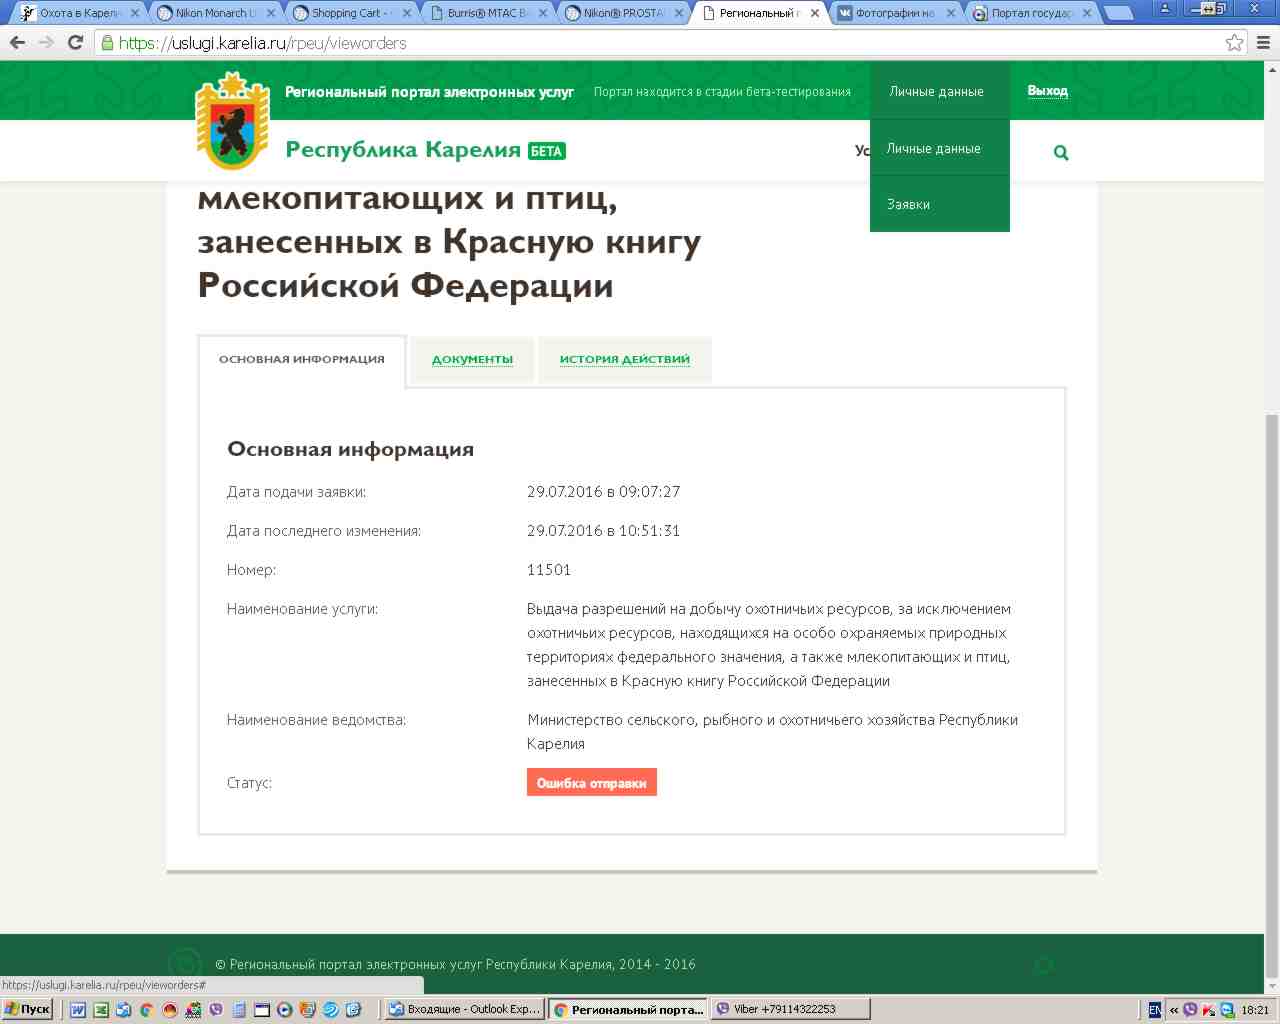Select Заявки from the dropdown menu
This screenshot has height=1024, width=1280.
coord(908,204)
